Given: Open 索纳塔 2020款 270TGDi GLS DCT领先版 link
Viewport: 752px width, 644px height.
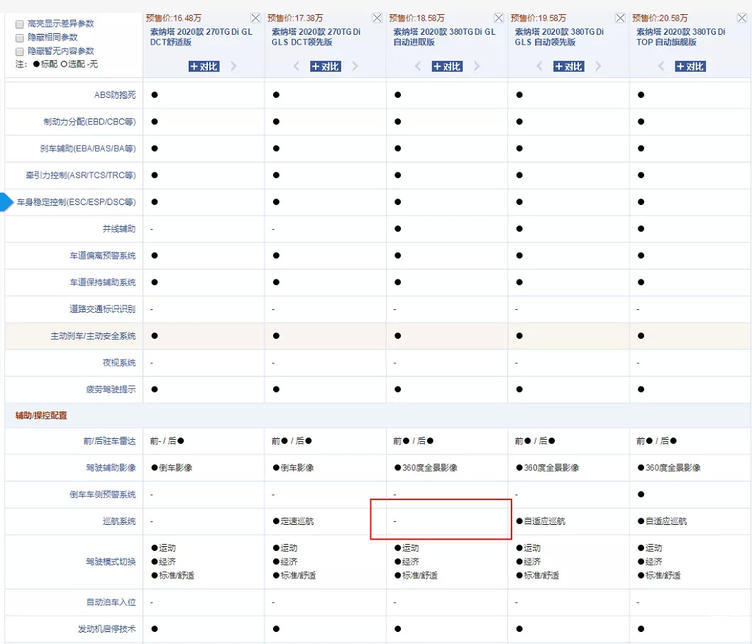Looking at the screenshot, I should click(x=316, y=37).
